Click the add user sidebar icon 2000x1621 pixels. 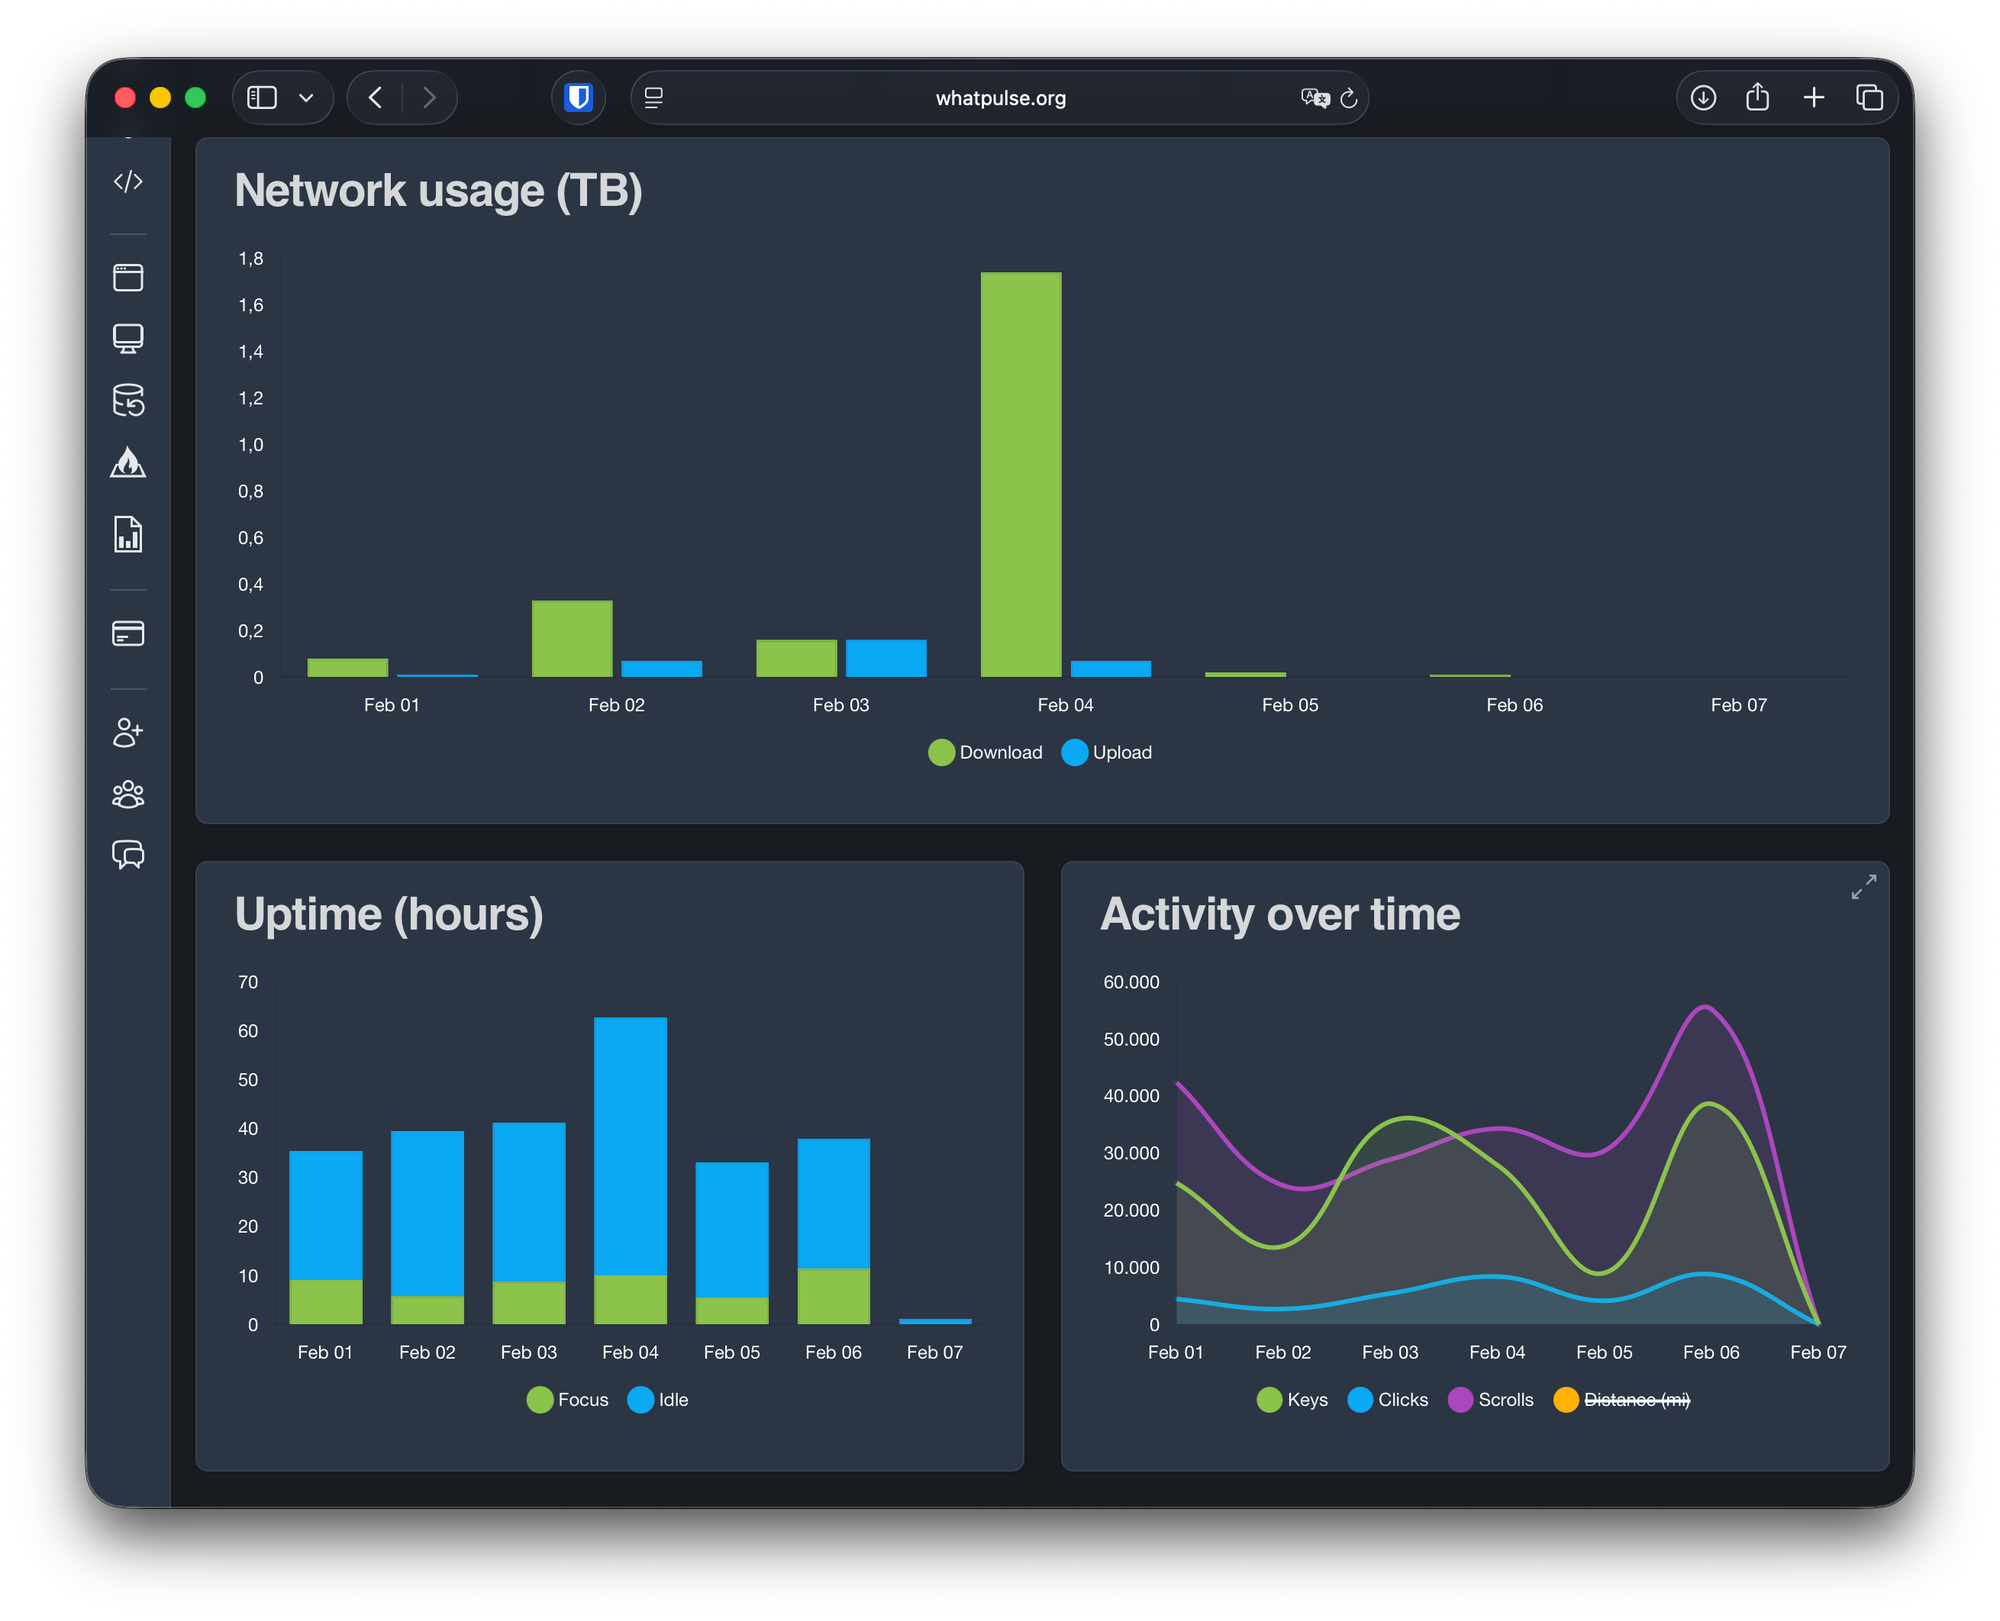point(128,733)
